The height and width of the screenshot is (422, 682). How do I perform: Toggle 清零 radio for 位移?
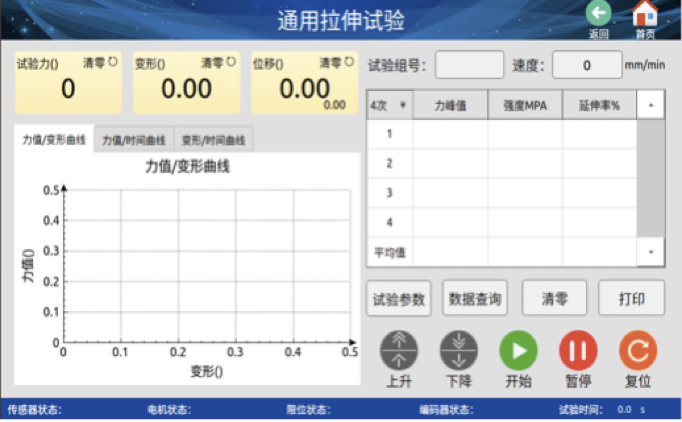point(349,62)
